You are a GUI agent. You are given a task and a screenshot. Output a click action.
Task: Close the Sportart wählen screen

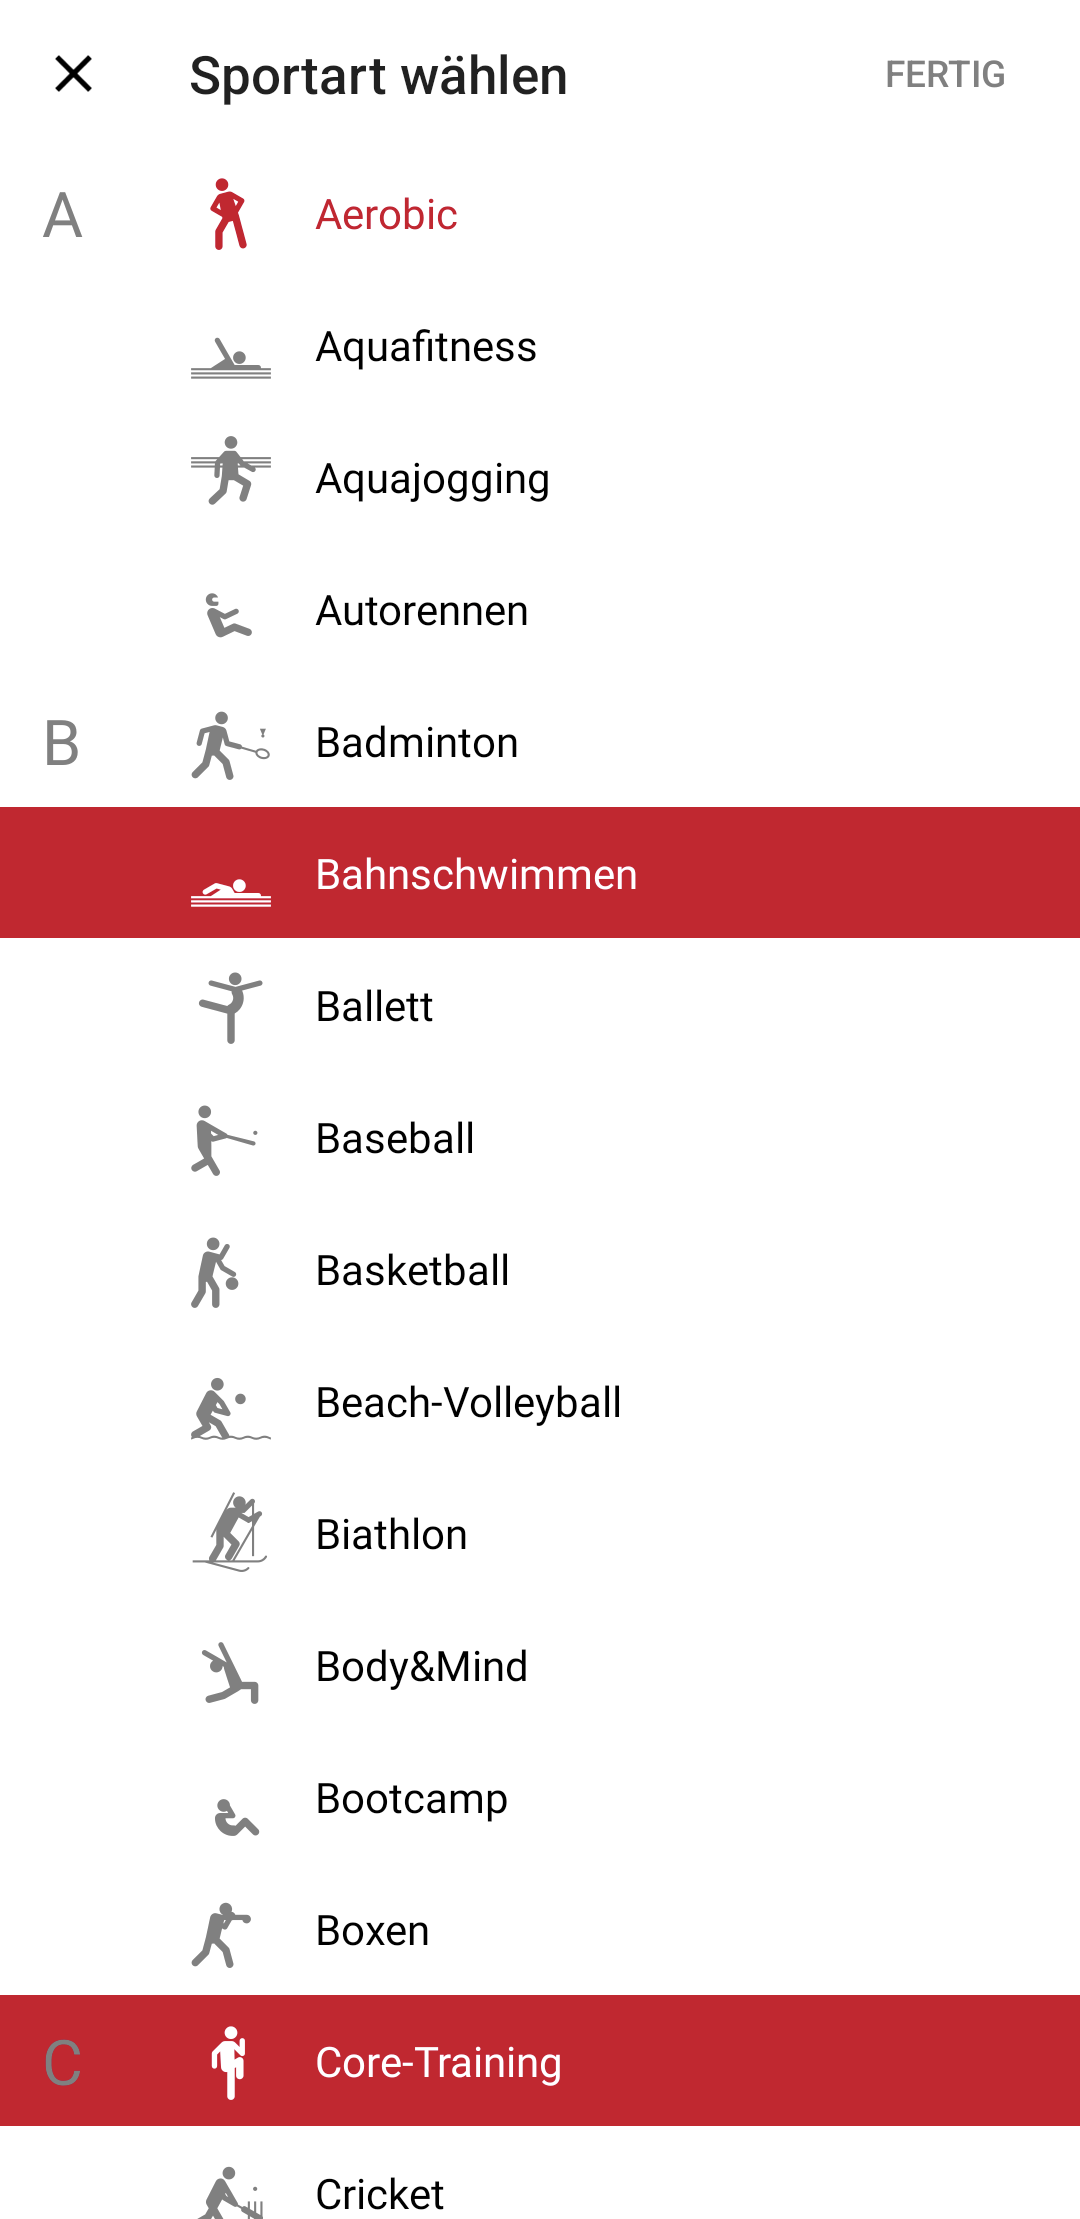[x=74, y=74]
